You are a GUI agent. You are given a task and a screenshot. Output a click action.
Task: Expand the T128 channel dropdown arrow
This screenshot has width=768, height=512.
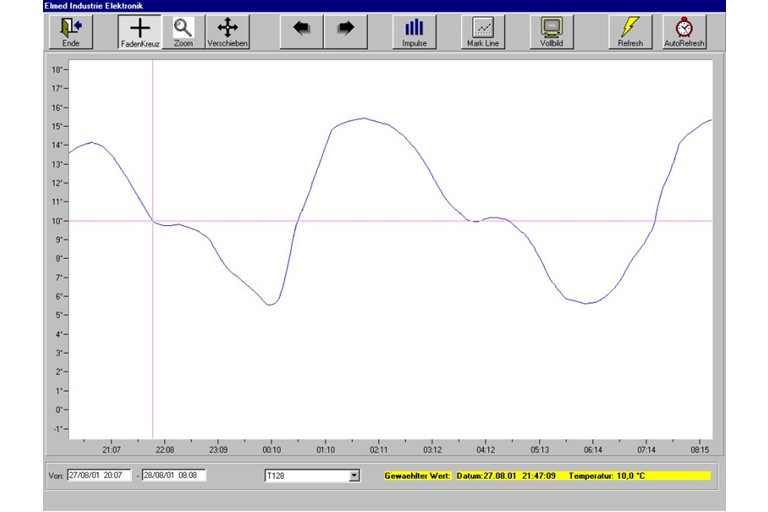pos(353,476)
